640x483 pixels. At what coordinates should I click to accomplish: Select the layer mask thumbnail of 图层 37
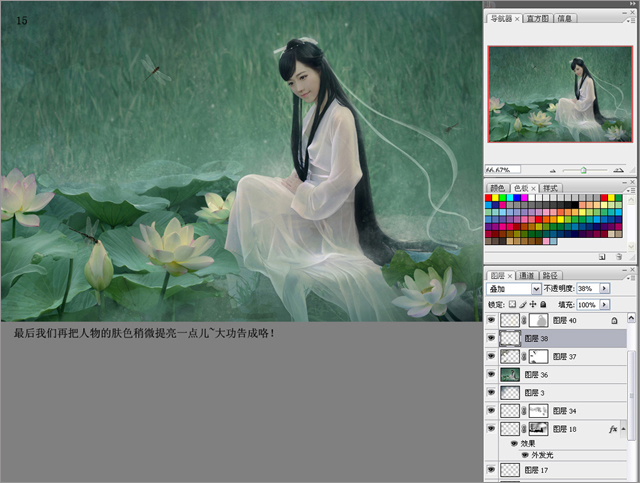[538, 356]
